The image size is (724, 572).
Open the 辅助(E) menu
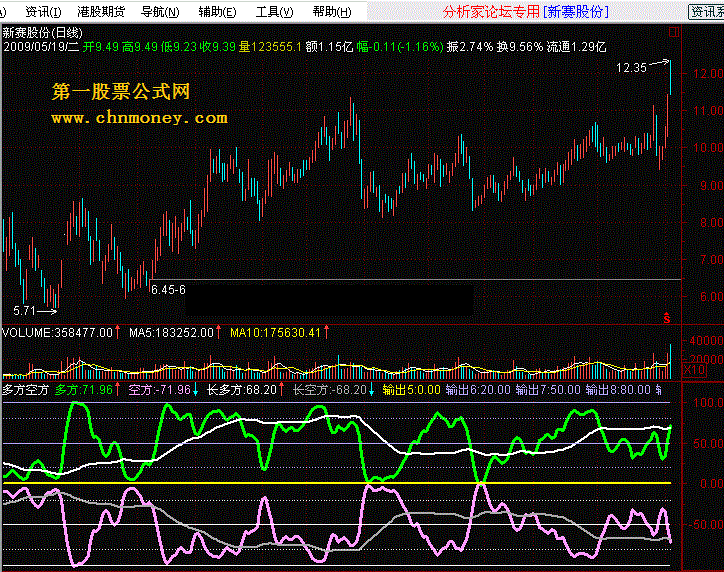[x=217, y=12]
